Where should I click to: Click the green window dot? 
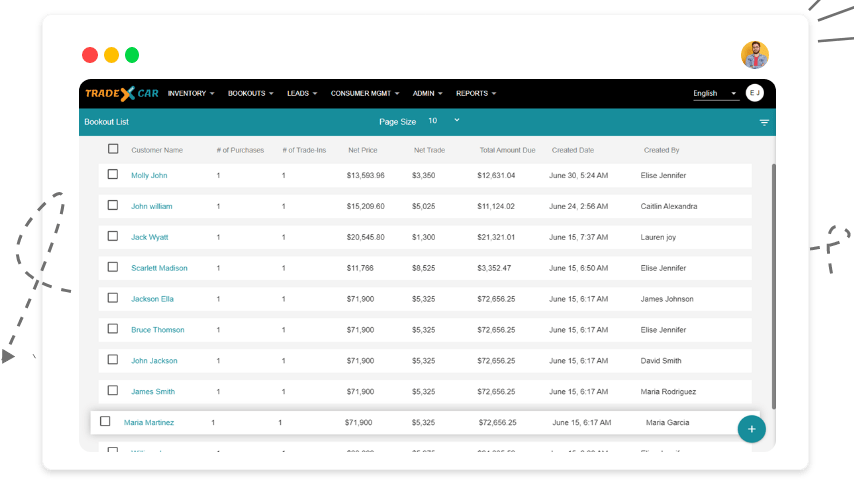[132, 55]
